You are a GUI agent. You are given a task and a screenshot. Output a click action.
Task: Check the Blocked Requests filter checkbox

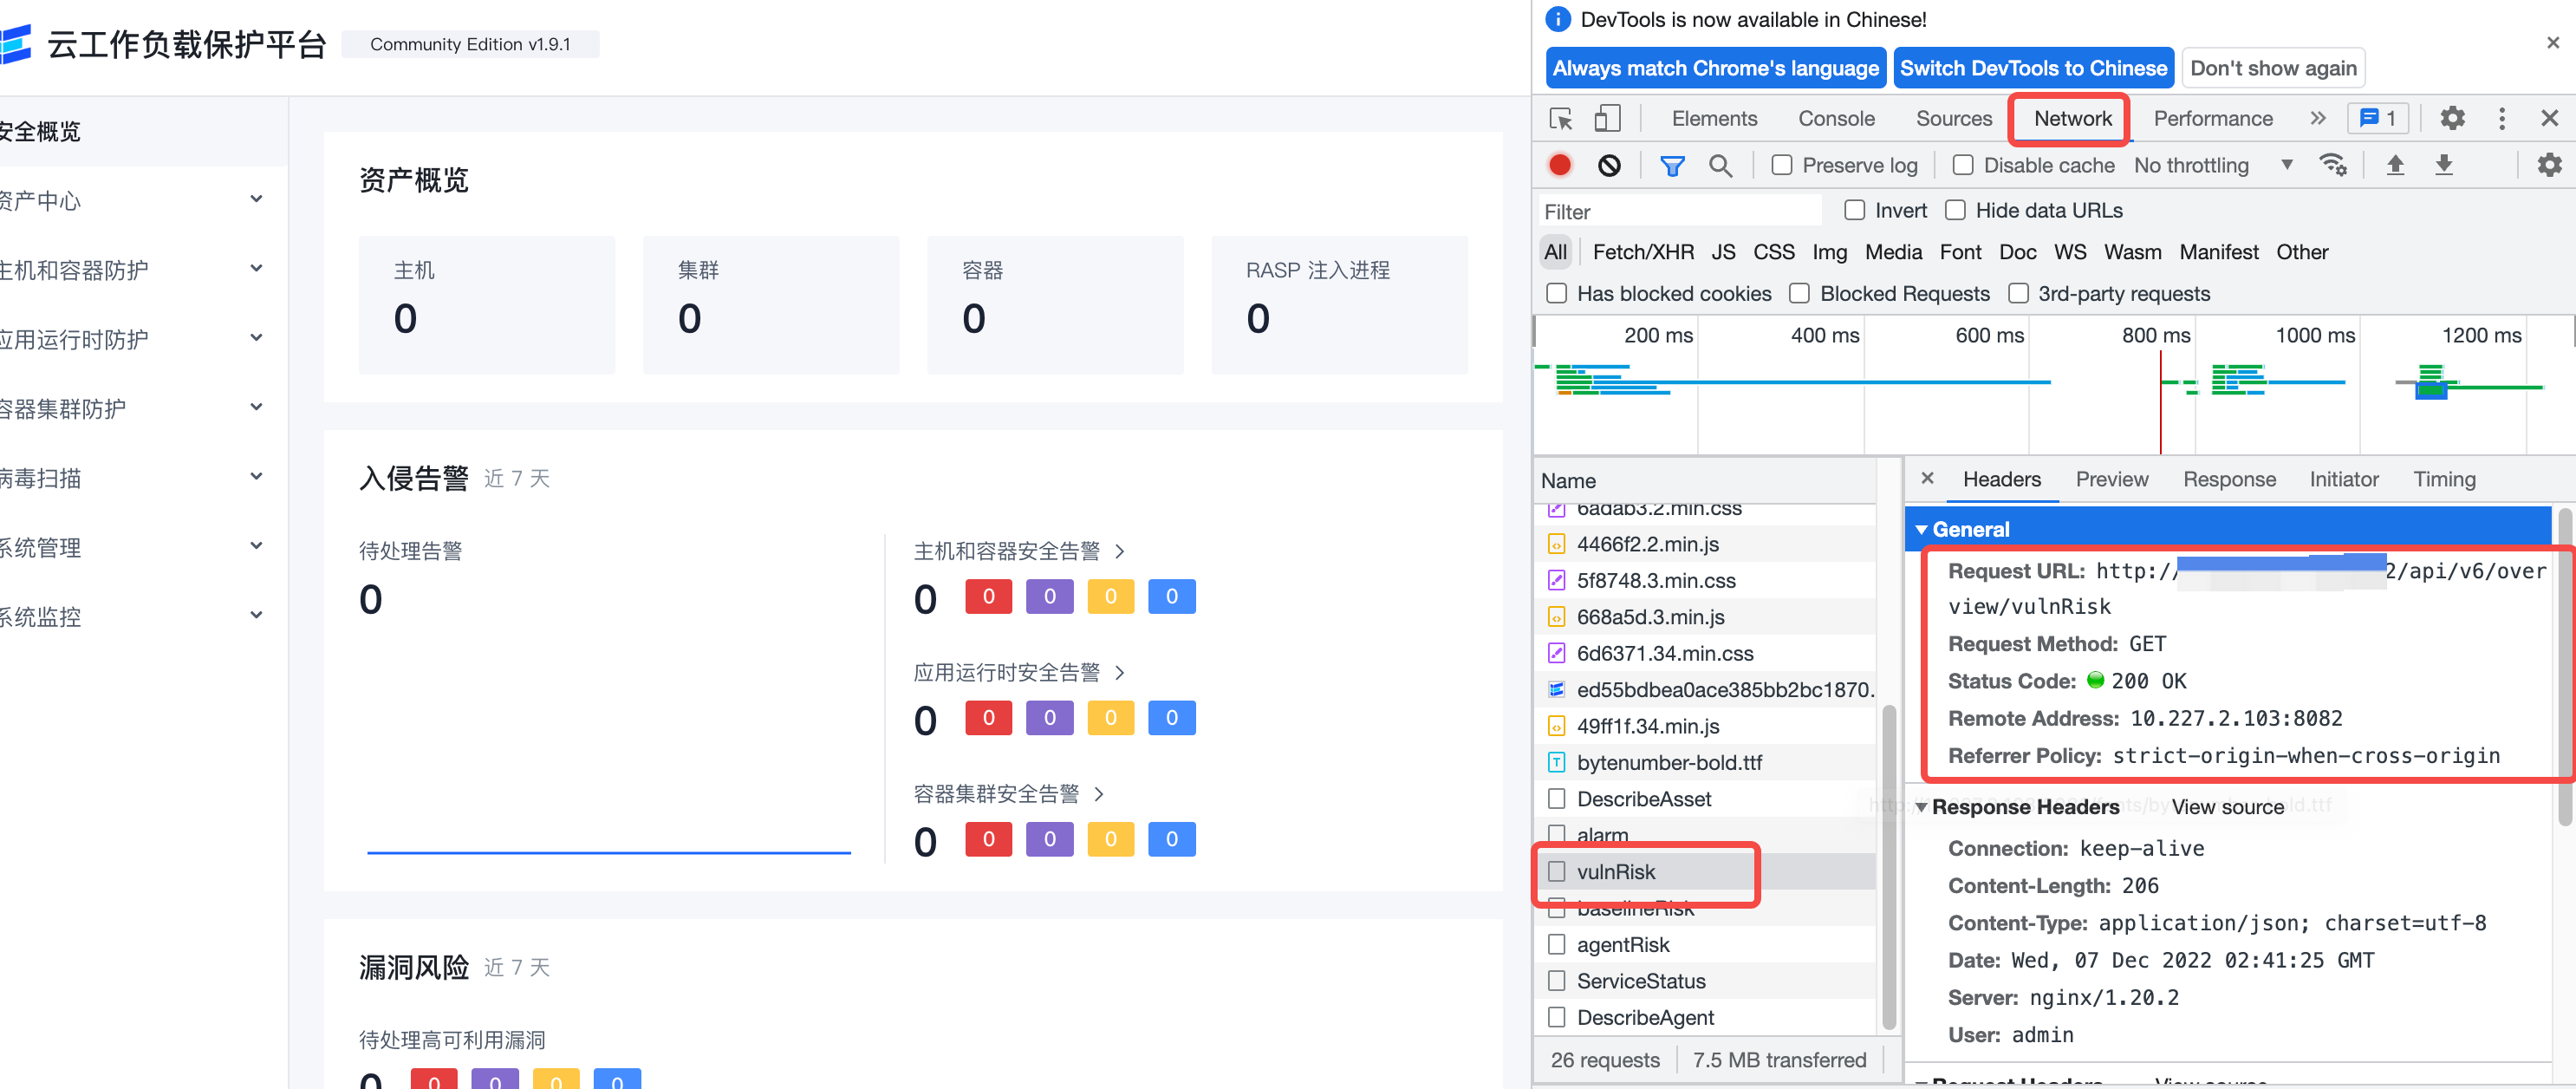pyautogui.click(x=1799, y=293)
